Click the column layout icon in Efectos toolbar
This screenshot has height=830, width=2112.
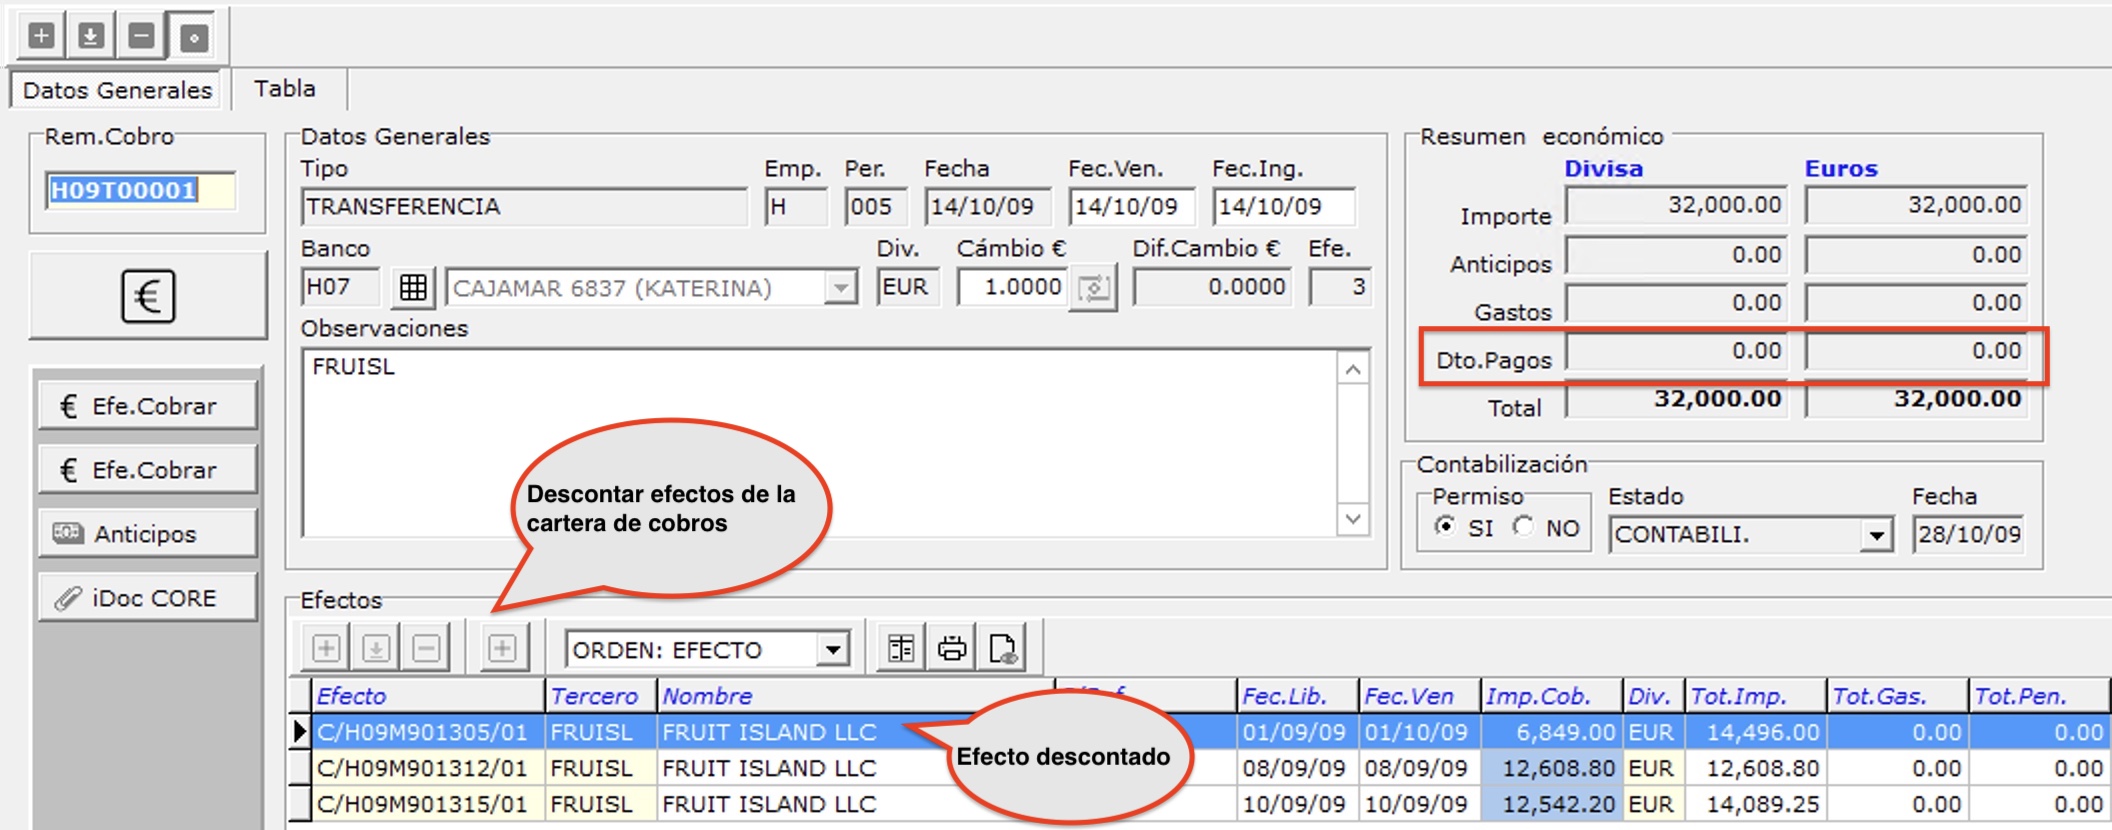pyautogui.click(x=901, y=649)
